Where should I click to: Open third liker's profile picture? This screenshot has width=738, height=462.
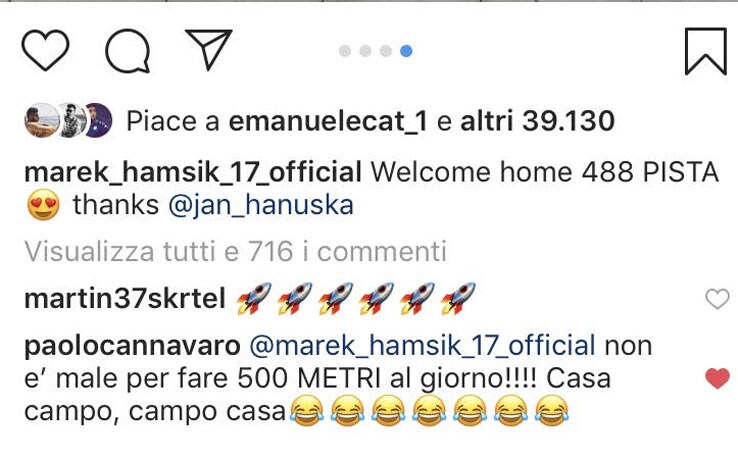[x=99, y=120]
